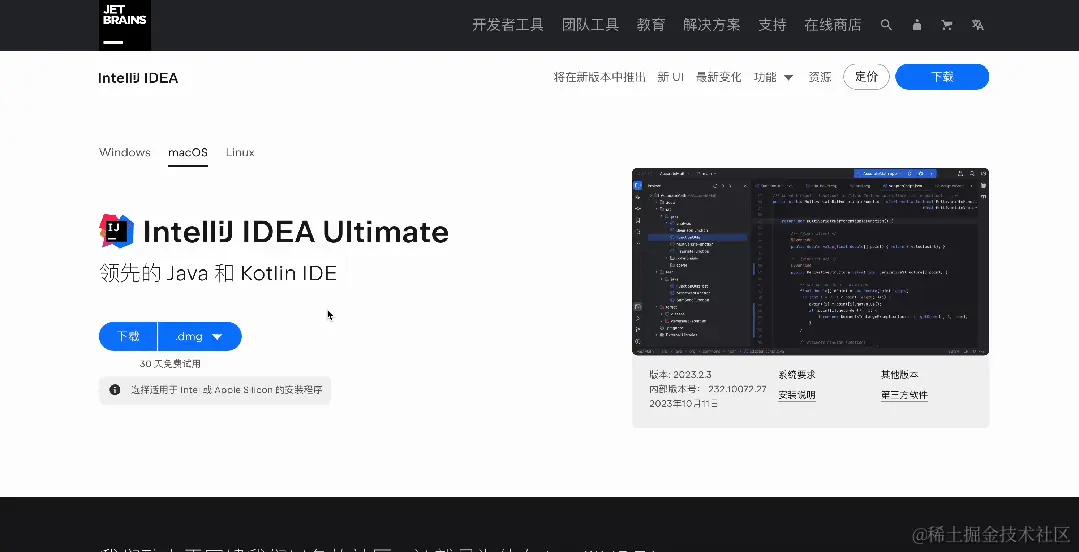Click the IntelliJ IDEA Ultimate IJ logo
This screenshot has height=552, width=1079.
tap(117, 231)
